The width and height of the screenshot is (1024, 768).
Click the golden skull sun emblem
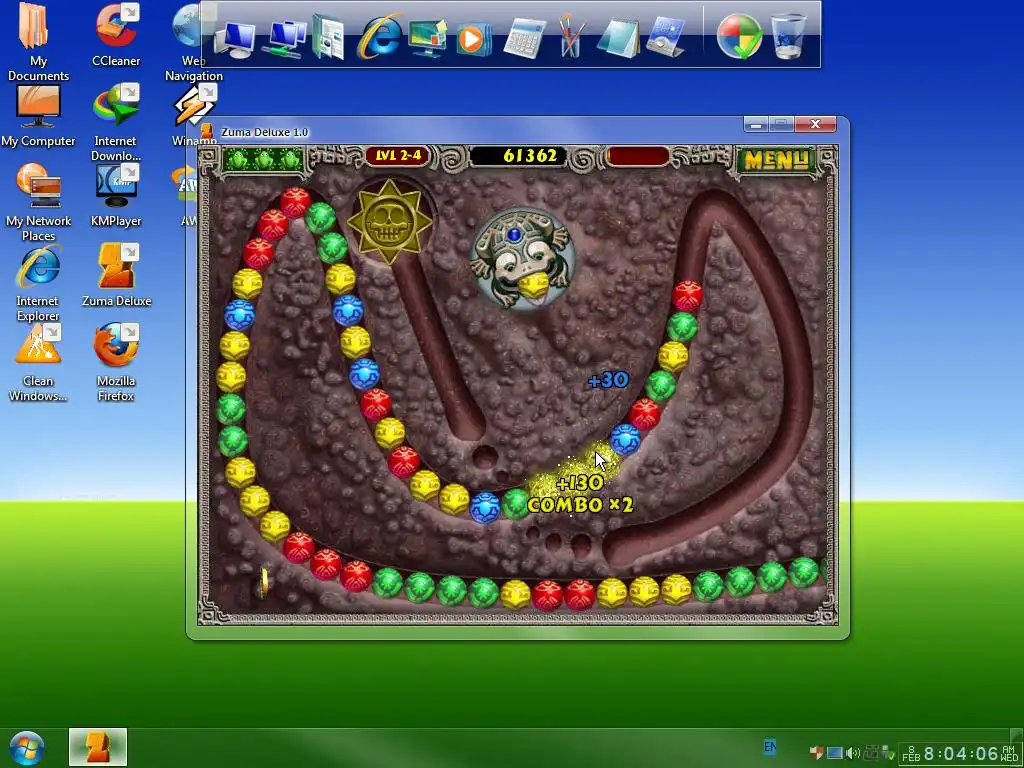point(390,222)
